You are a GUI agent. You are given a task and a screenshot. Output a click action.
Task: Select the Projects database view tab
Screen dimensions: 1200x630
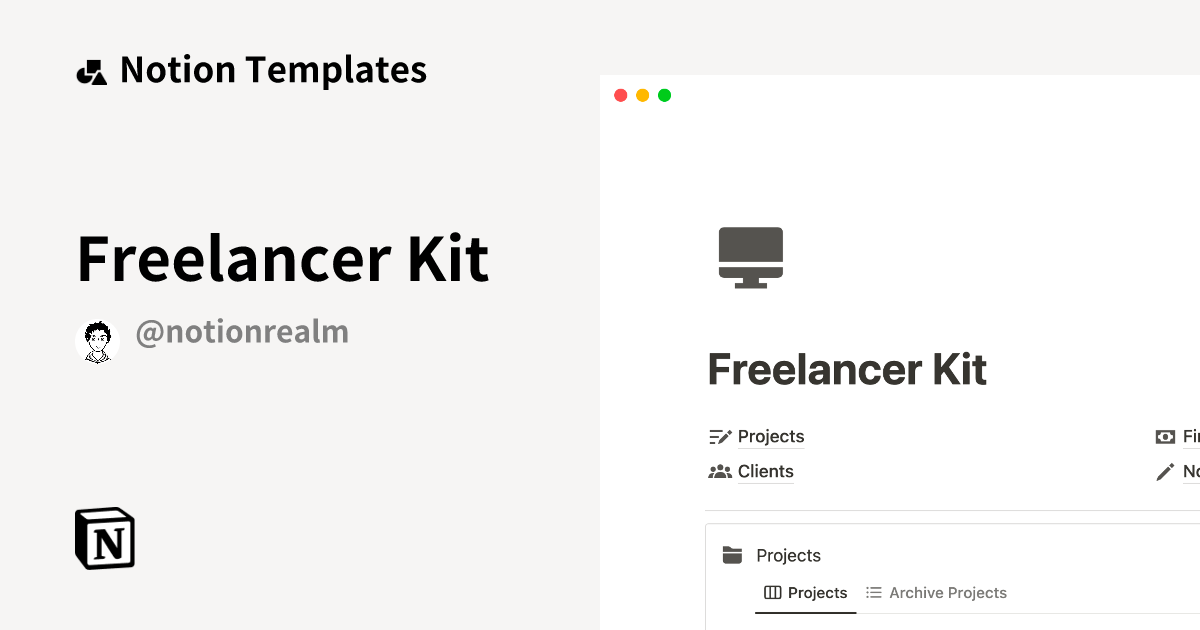[x=816, y=592]
